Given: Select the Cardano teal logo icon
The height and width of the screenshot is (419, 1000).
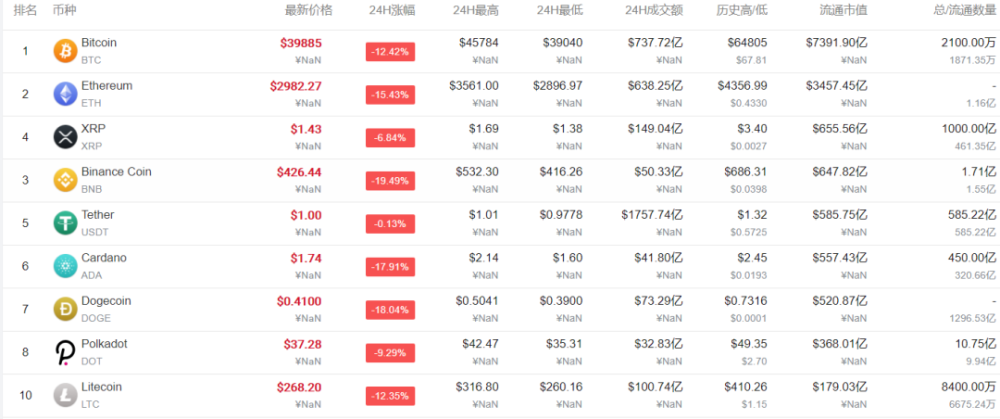Looking at the screenshot, I should pos(65,266).
